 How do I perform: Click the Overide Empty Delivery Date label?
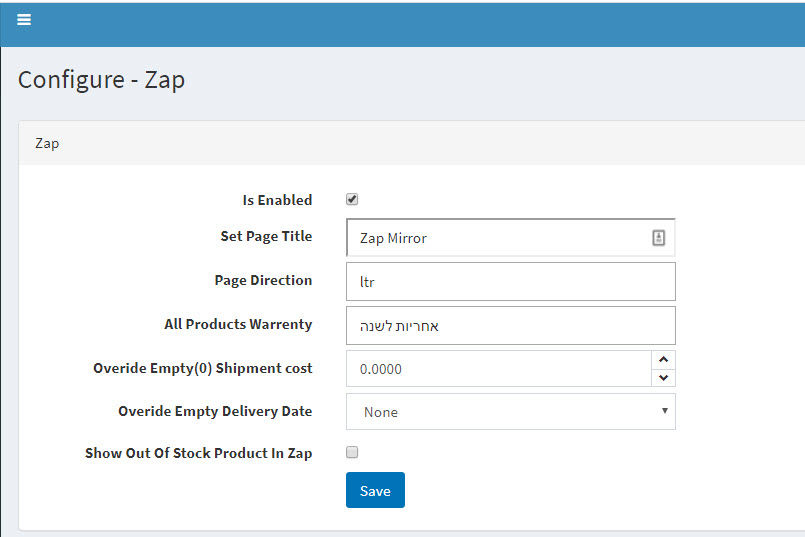[215, 412]
